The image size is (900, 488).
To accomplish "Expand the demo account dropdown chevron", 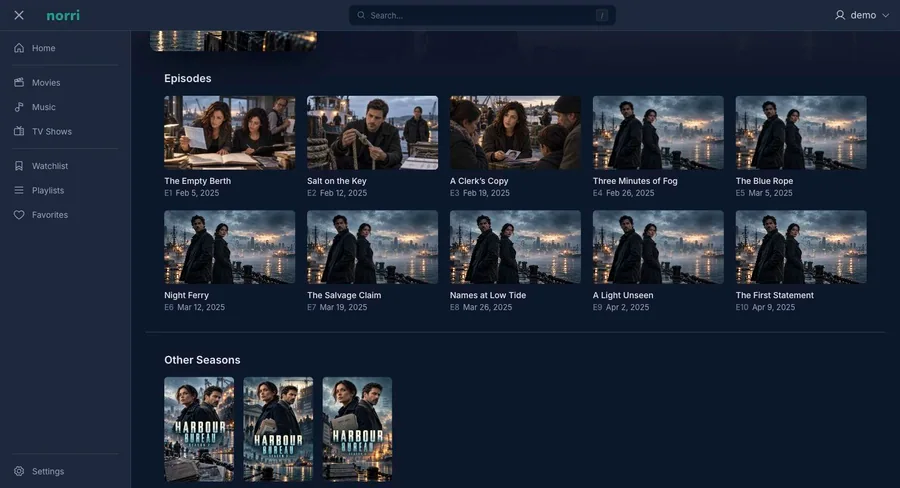I will (x=885, y=16).
